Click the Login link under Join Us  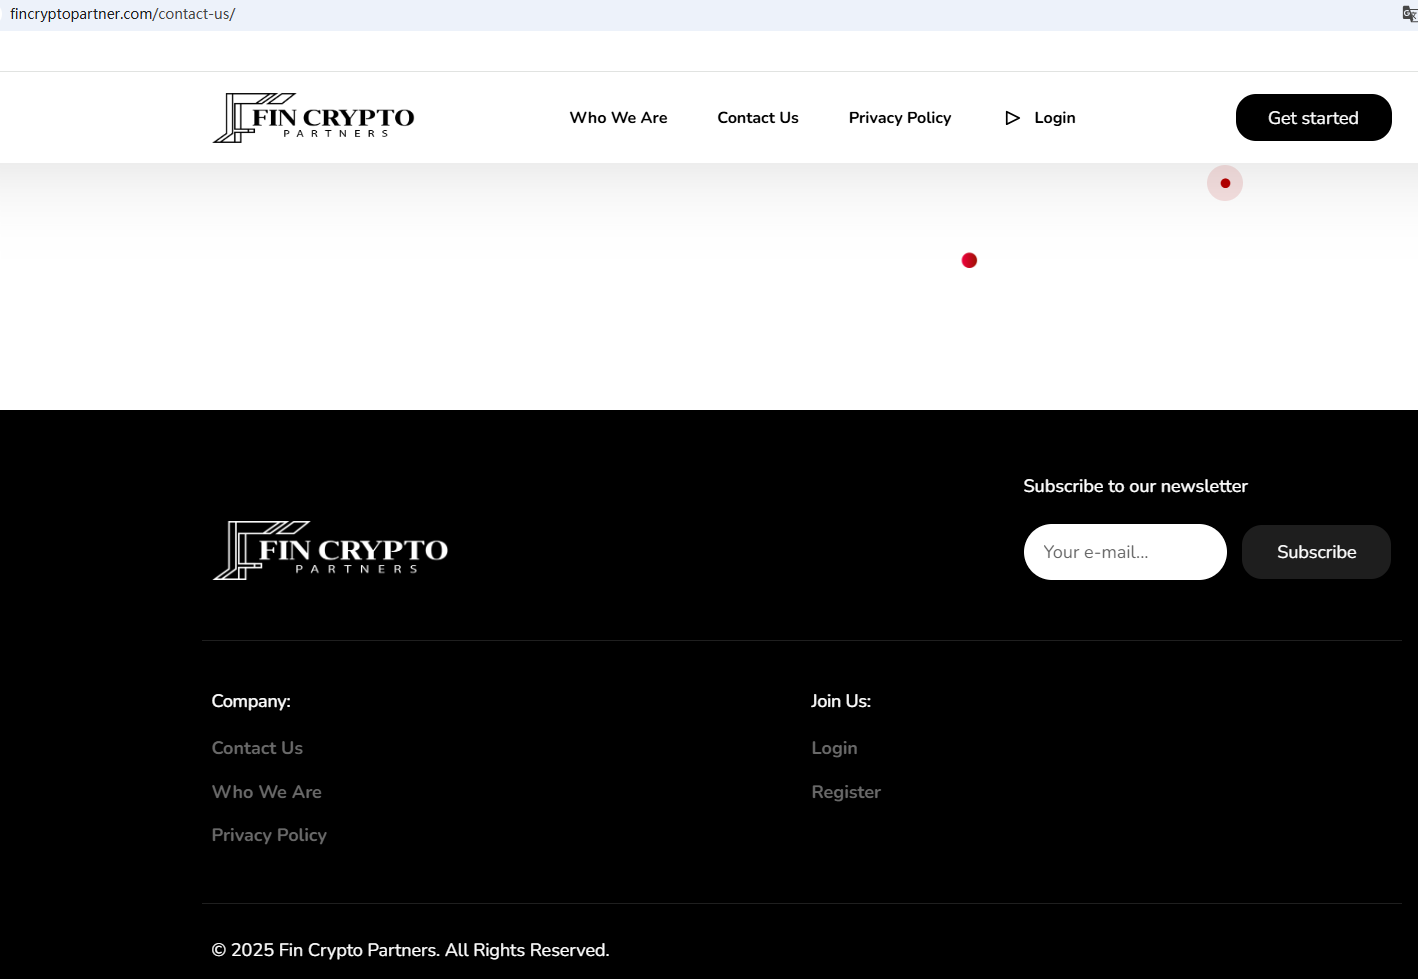coord(834,748)
